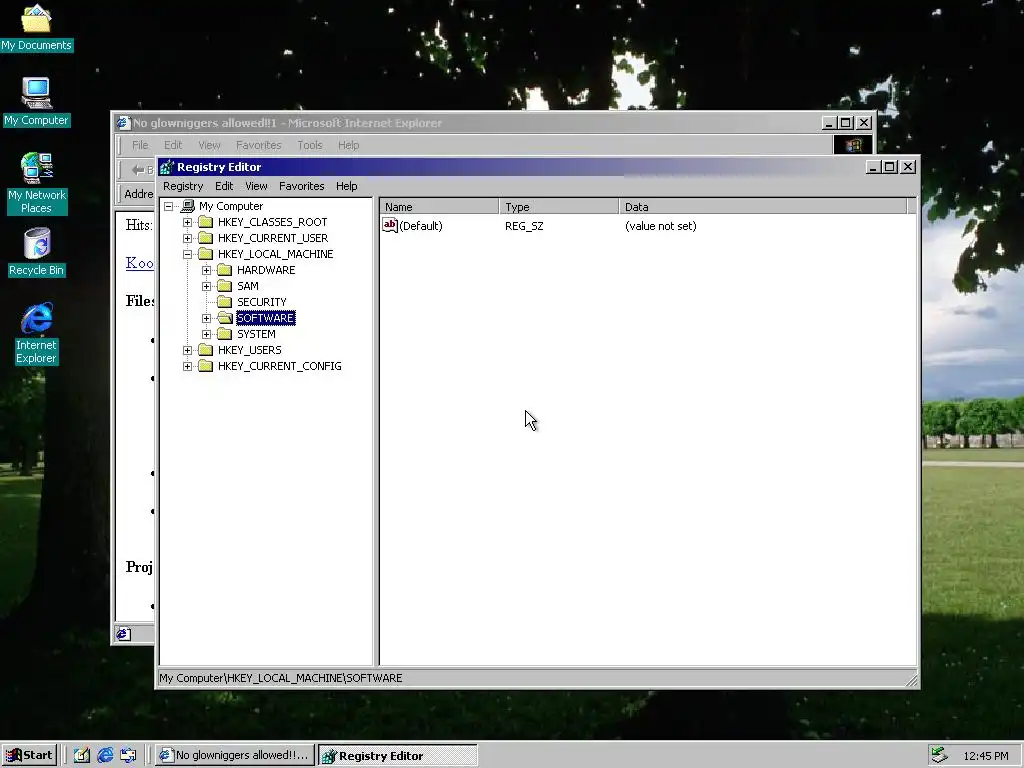Viewport: 1024px width, 768px height.
Task: Open the Registry menu
Action: point(183,186)
